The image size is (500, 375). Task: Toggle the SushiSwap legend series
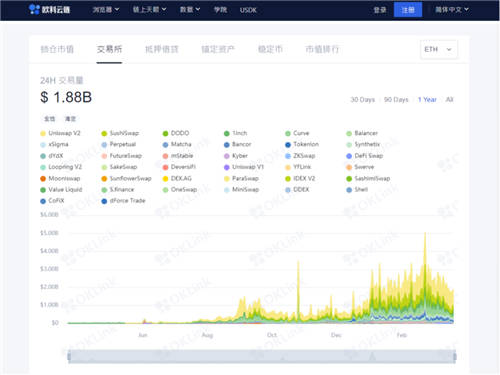coord(120,133)
